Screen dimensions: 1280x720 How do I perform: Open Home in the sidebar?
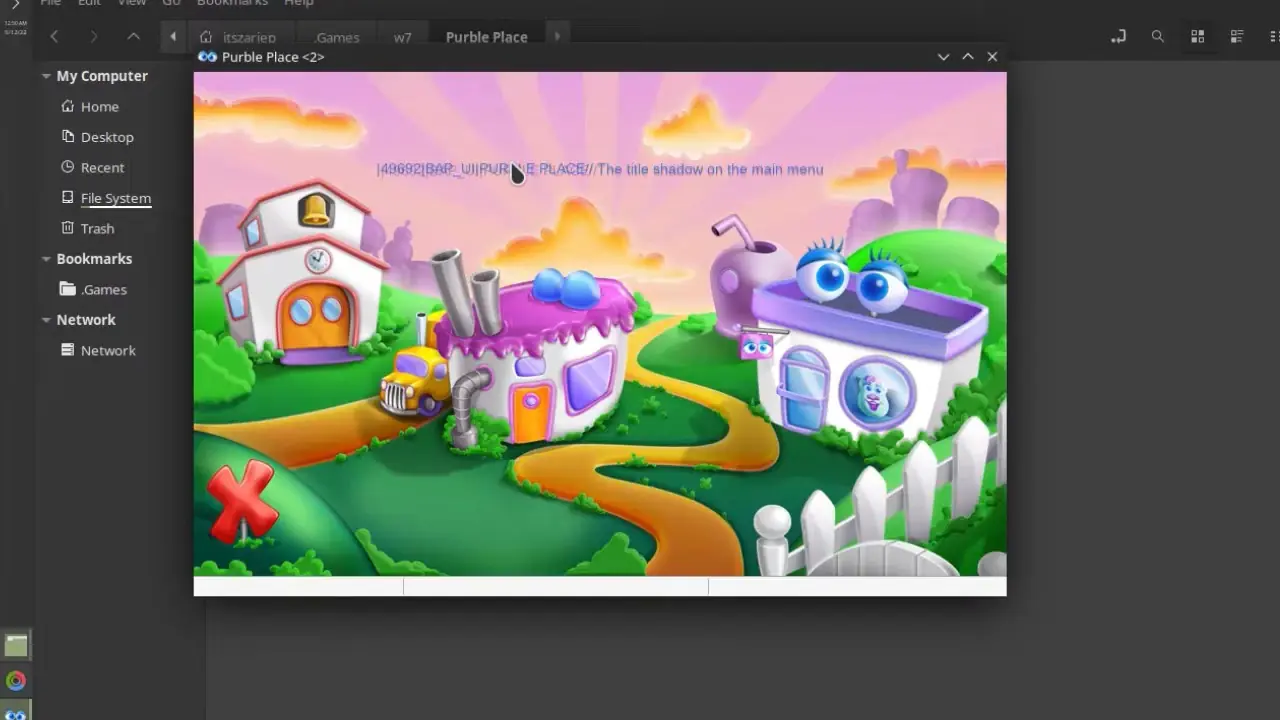tap(99, 107)
